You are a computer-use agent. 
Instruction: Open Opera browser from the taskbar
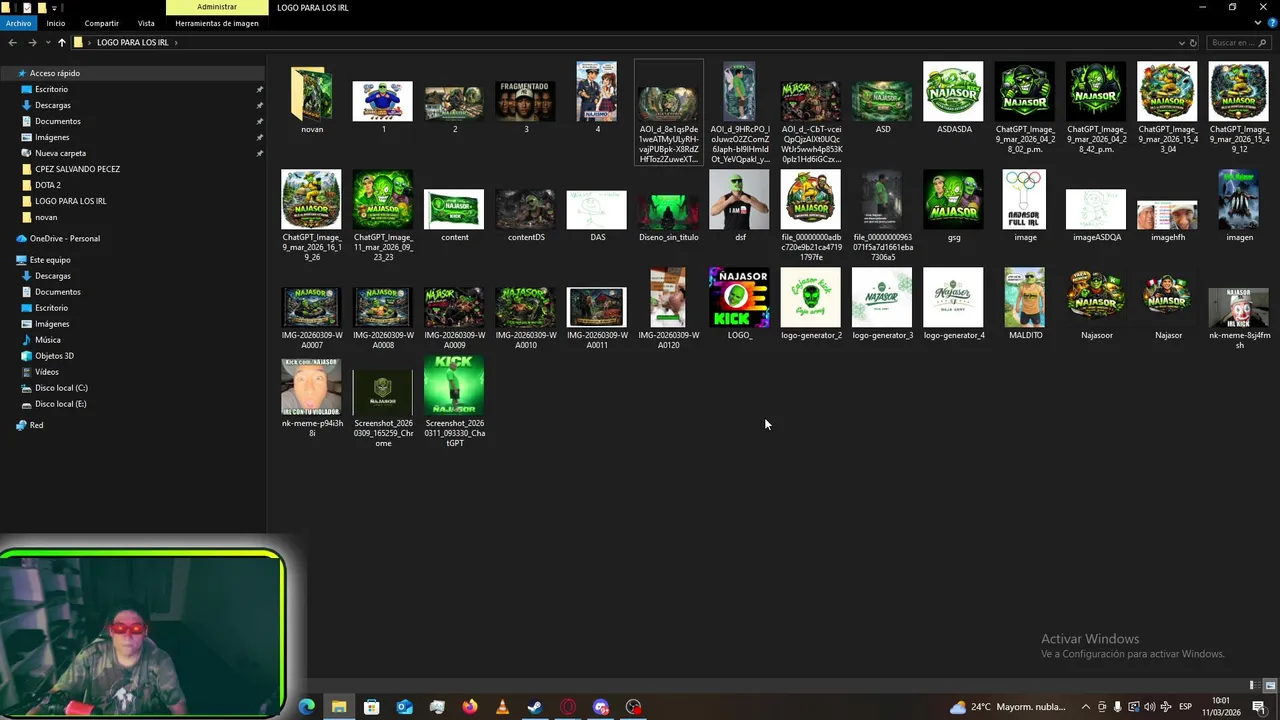(568, 707)
